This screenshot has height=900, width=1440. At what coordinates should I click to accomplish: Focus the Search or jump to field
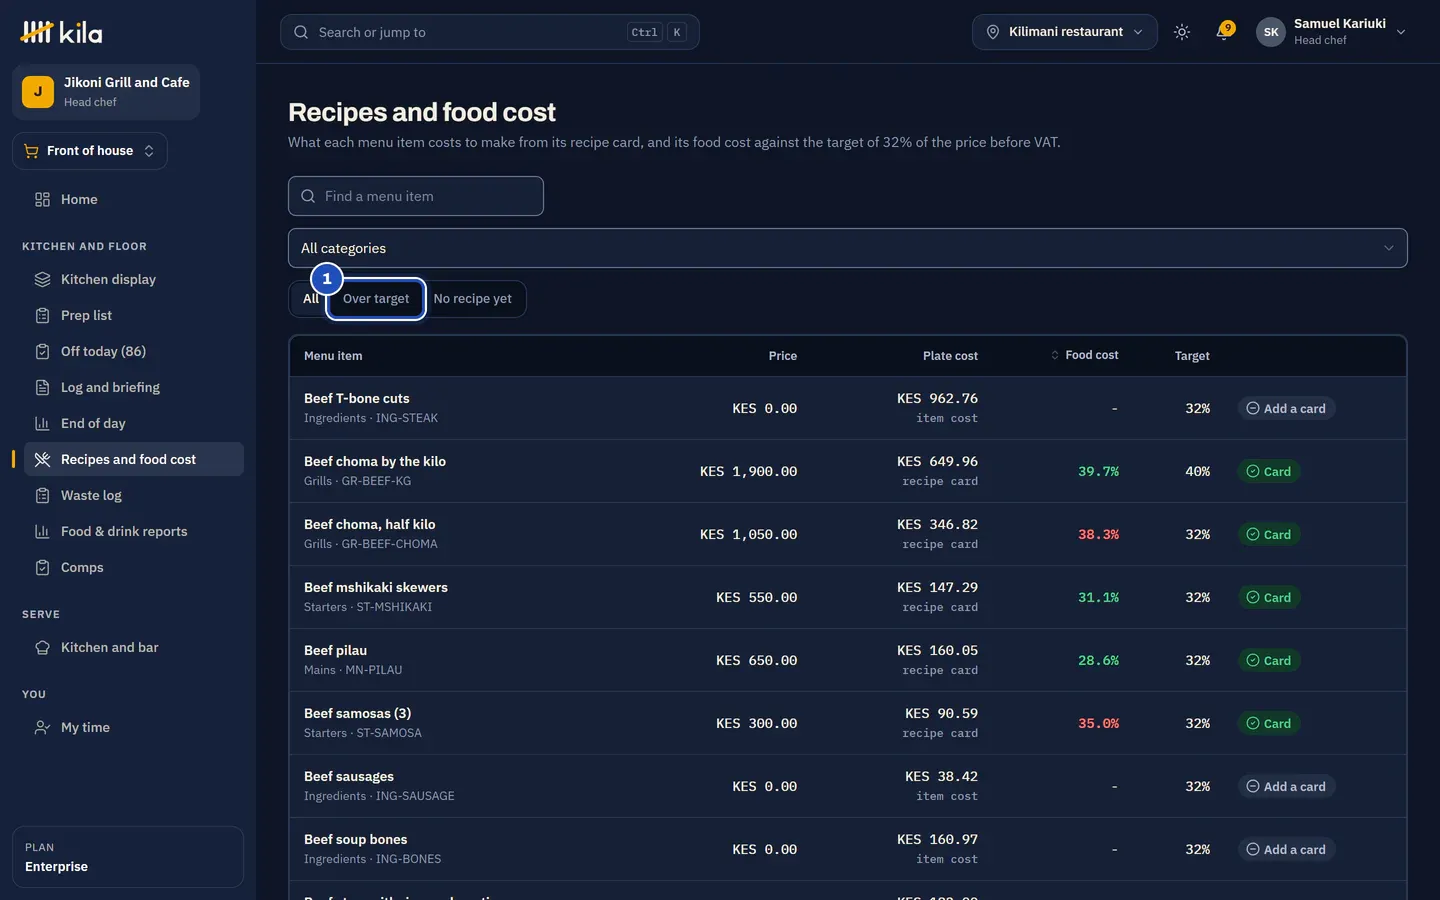[489, 32]
